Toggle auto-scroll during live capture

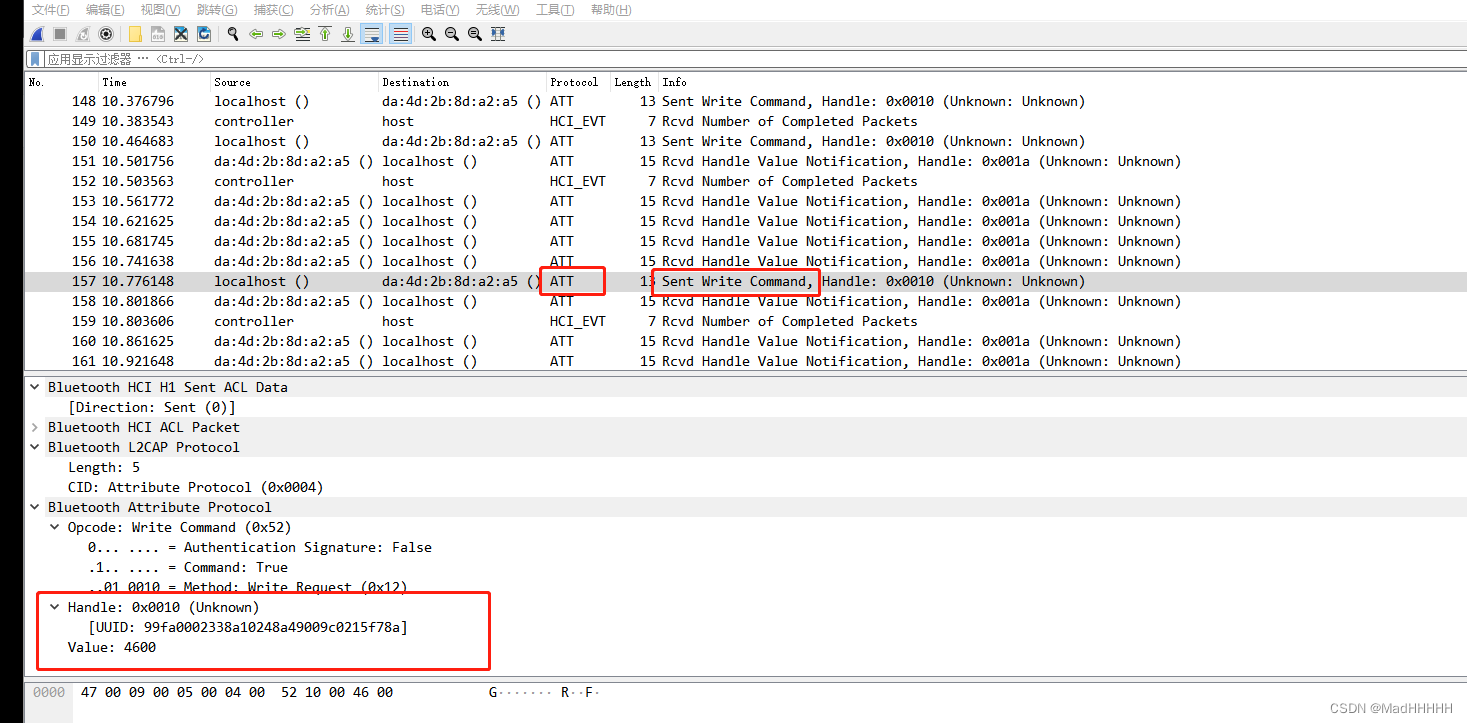371,33
